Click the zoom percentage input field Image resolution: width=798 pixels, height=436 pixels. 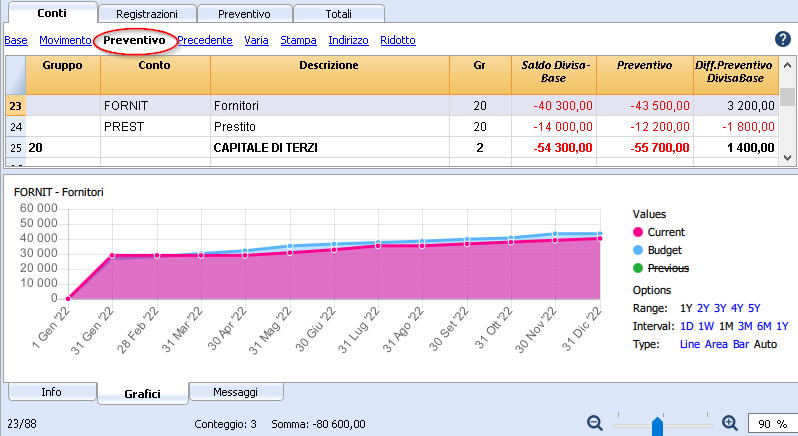coord(772,423)
